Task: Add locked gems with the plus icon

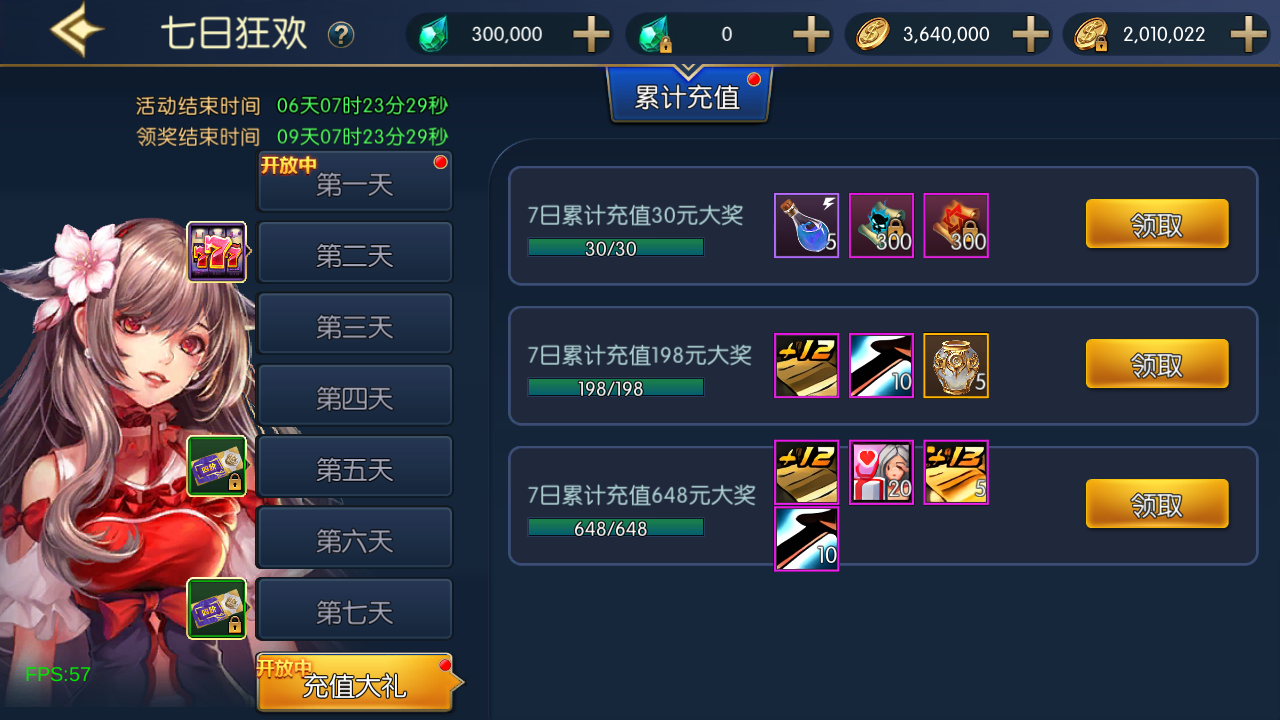Action: (811, 35)
